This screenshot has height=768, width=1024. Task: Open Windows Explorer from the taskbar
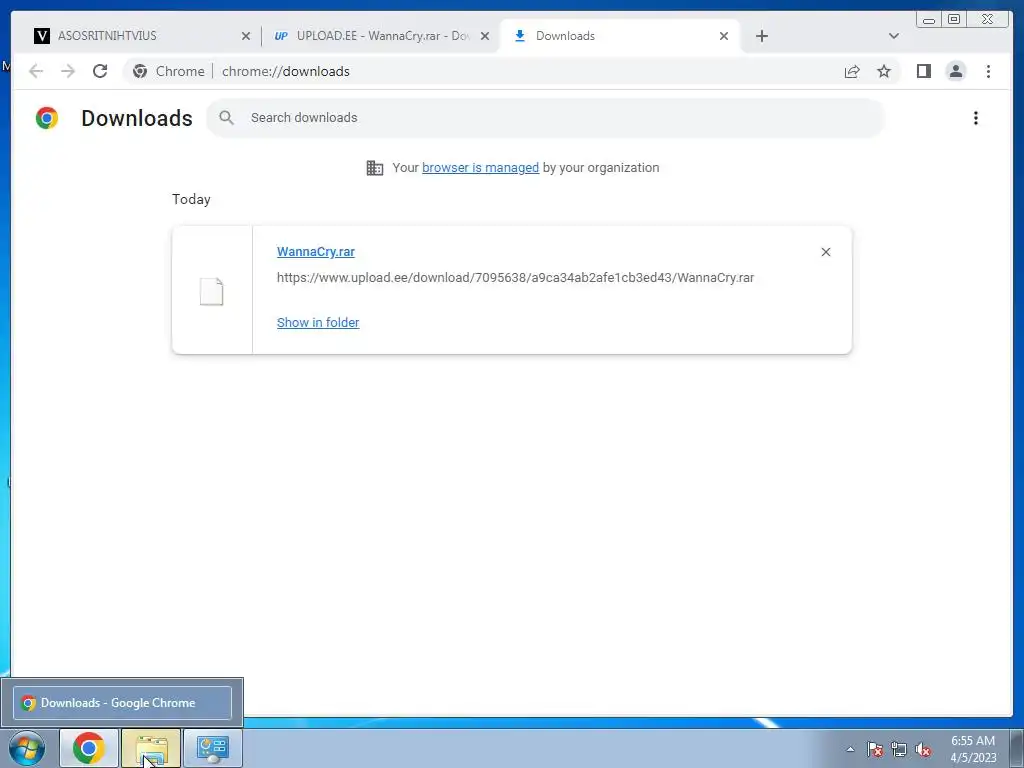point(151,748)
